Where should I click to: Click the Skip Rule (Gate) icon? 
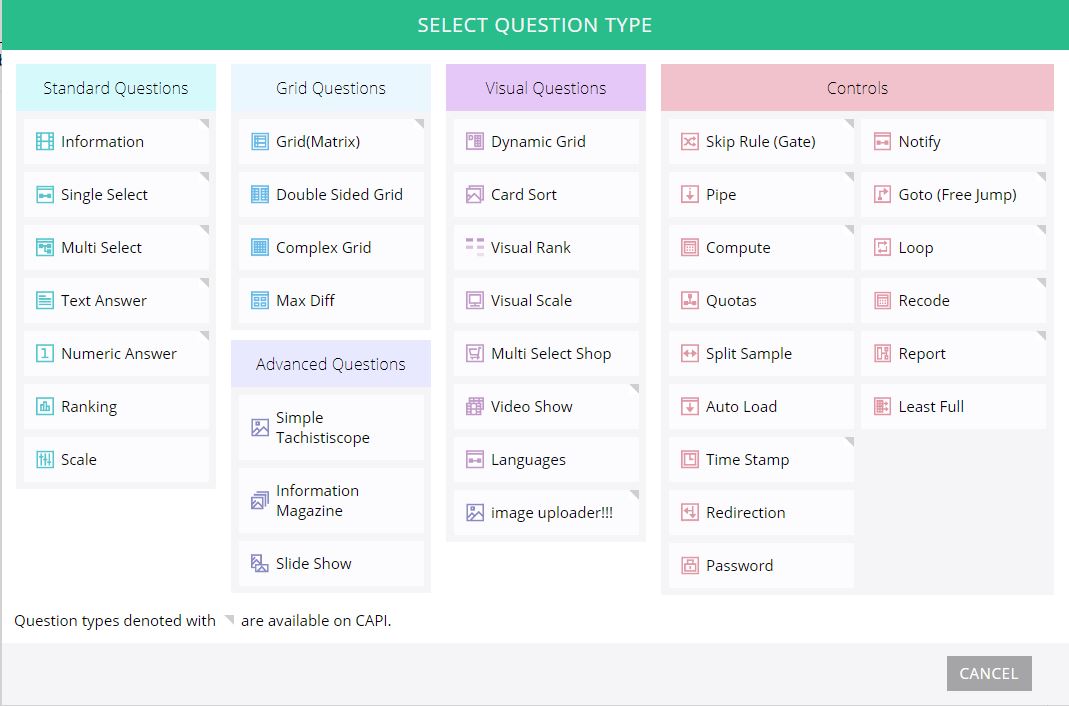(689, 142)
